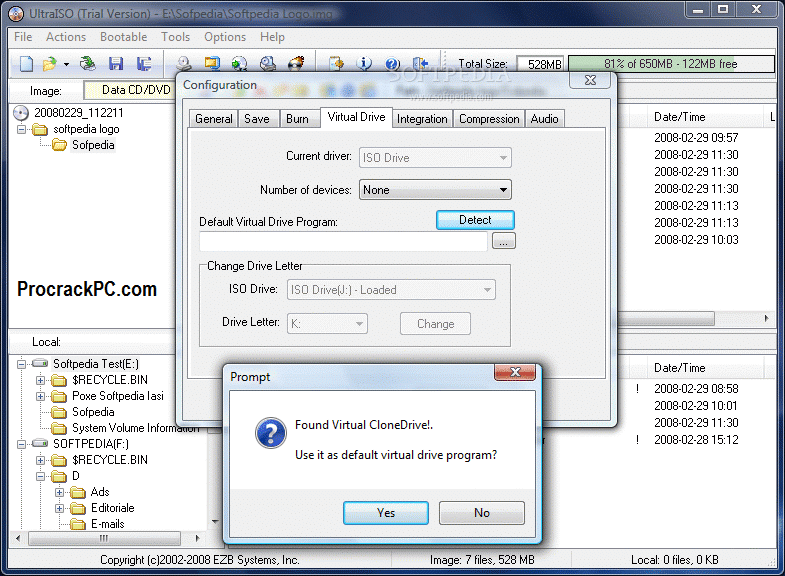This screenshot has width=785, height=576.
Task: Open the Drive Letter dropdown
Action: pos(327,324)
